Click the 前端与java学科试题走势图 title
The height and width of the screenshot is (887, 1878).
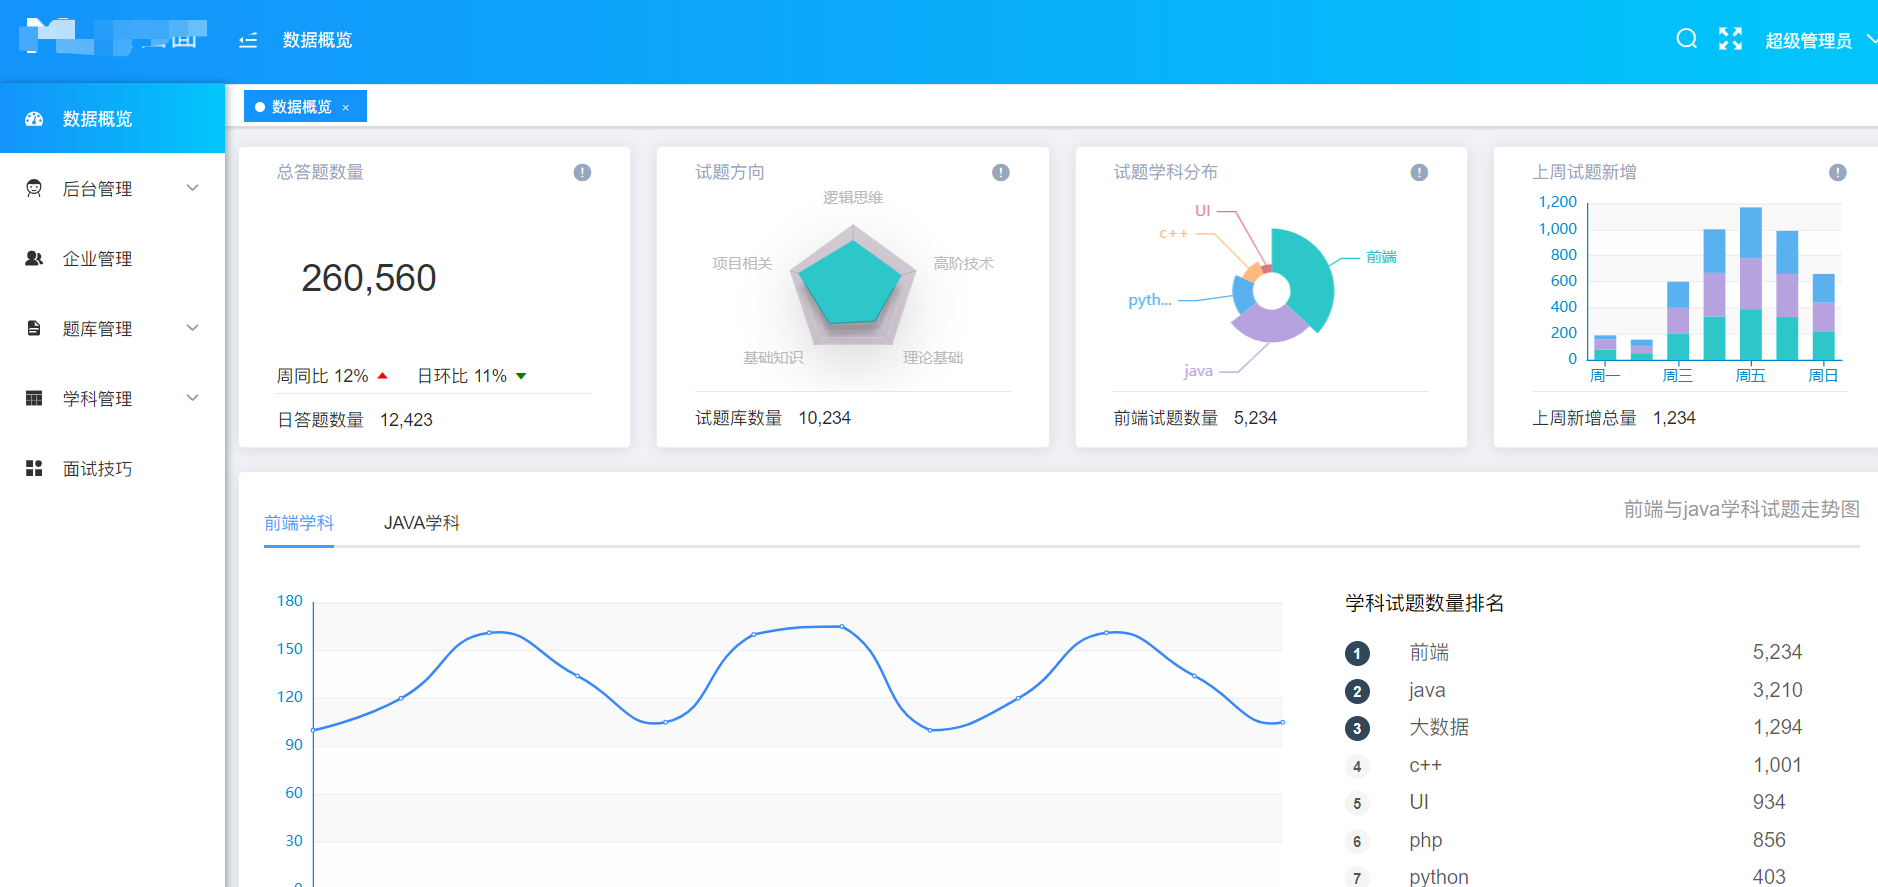tap(1741, 509)
